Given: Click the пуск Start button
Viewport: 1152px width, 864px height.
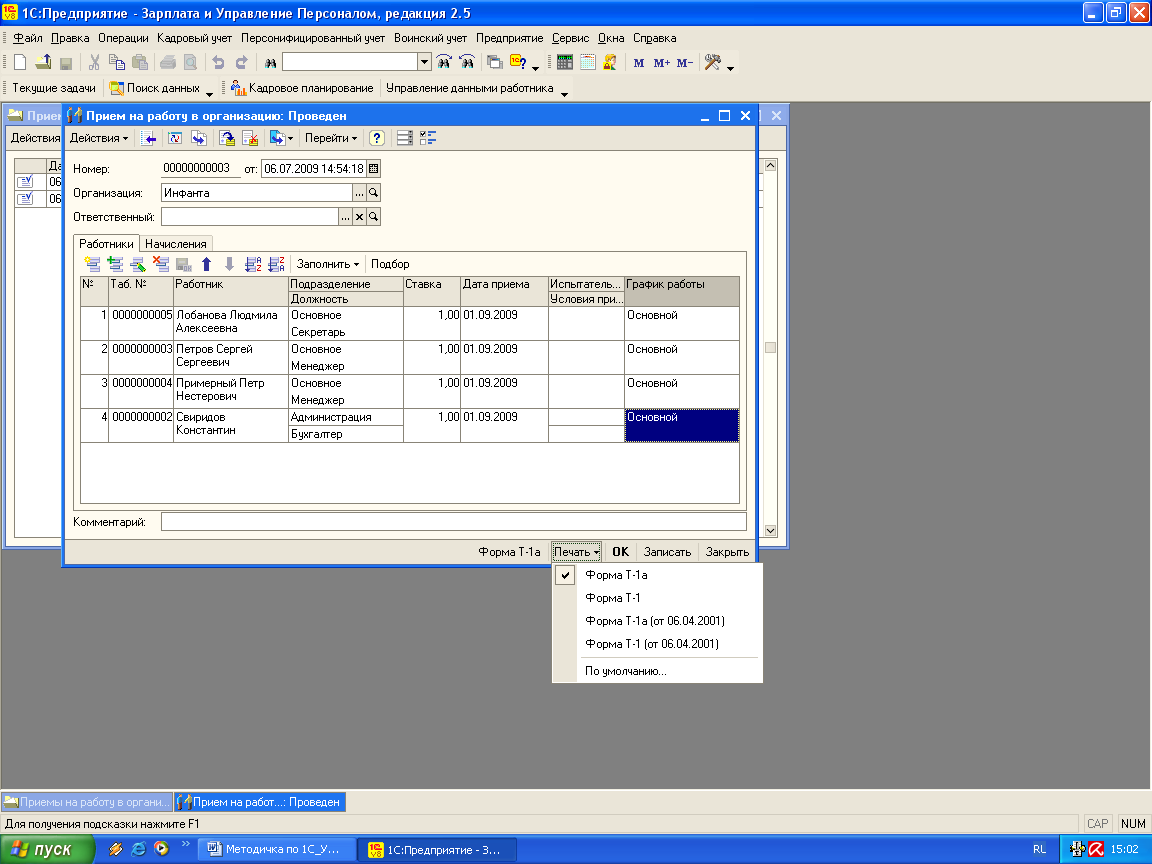Looking at the screenshot, I should point(48,849).
